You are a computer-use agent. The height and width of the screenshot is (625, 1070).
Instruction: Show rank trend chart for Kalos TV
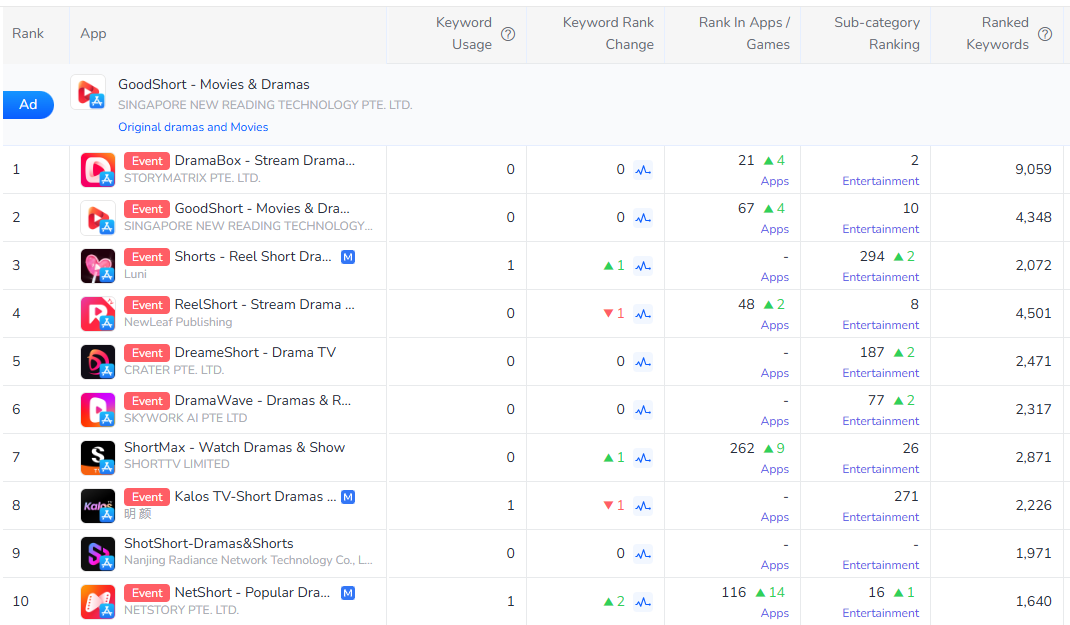click(643, 506)
